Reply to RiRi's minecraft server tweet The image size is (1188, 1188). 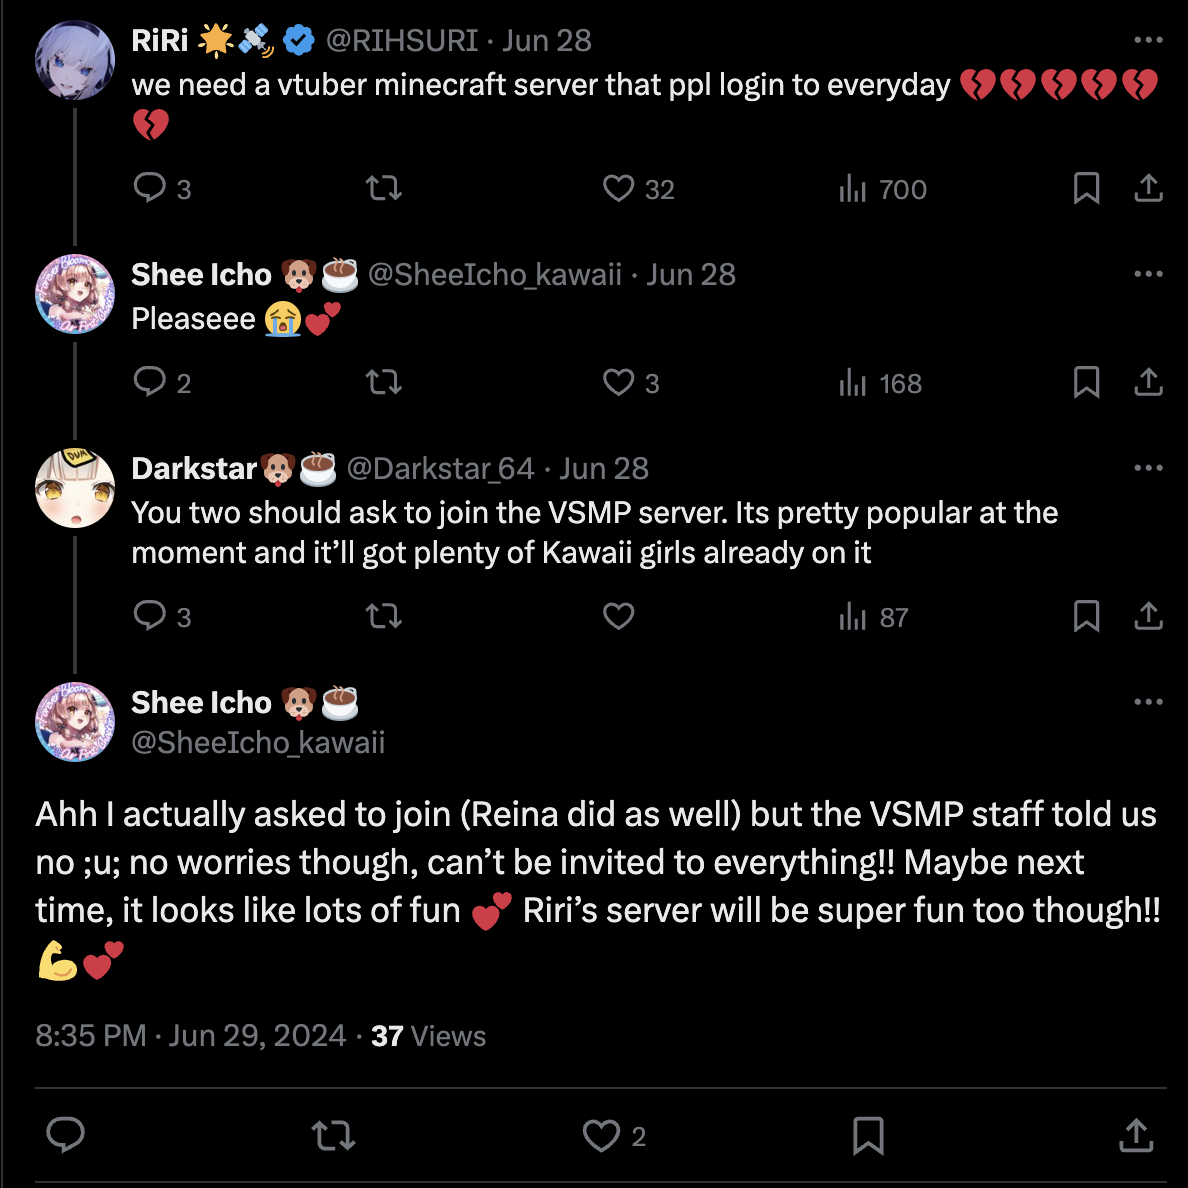pos(150,188)
